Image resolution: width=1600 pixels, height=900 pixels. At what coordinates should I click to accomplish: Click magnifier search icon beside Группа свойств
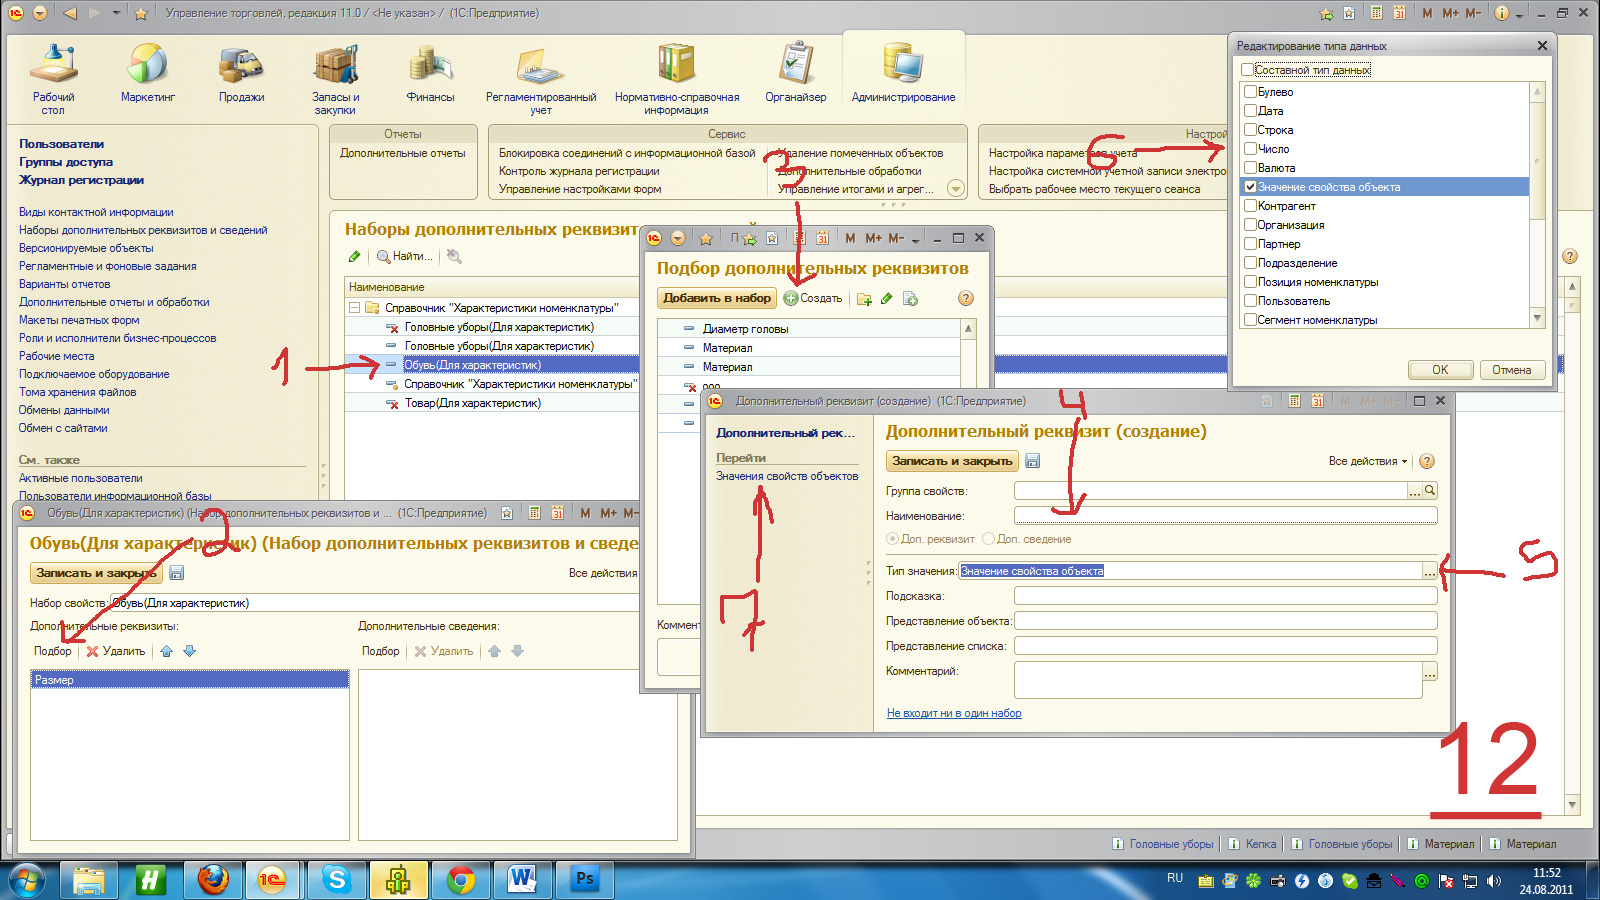[1430, 490]
